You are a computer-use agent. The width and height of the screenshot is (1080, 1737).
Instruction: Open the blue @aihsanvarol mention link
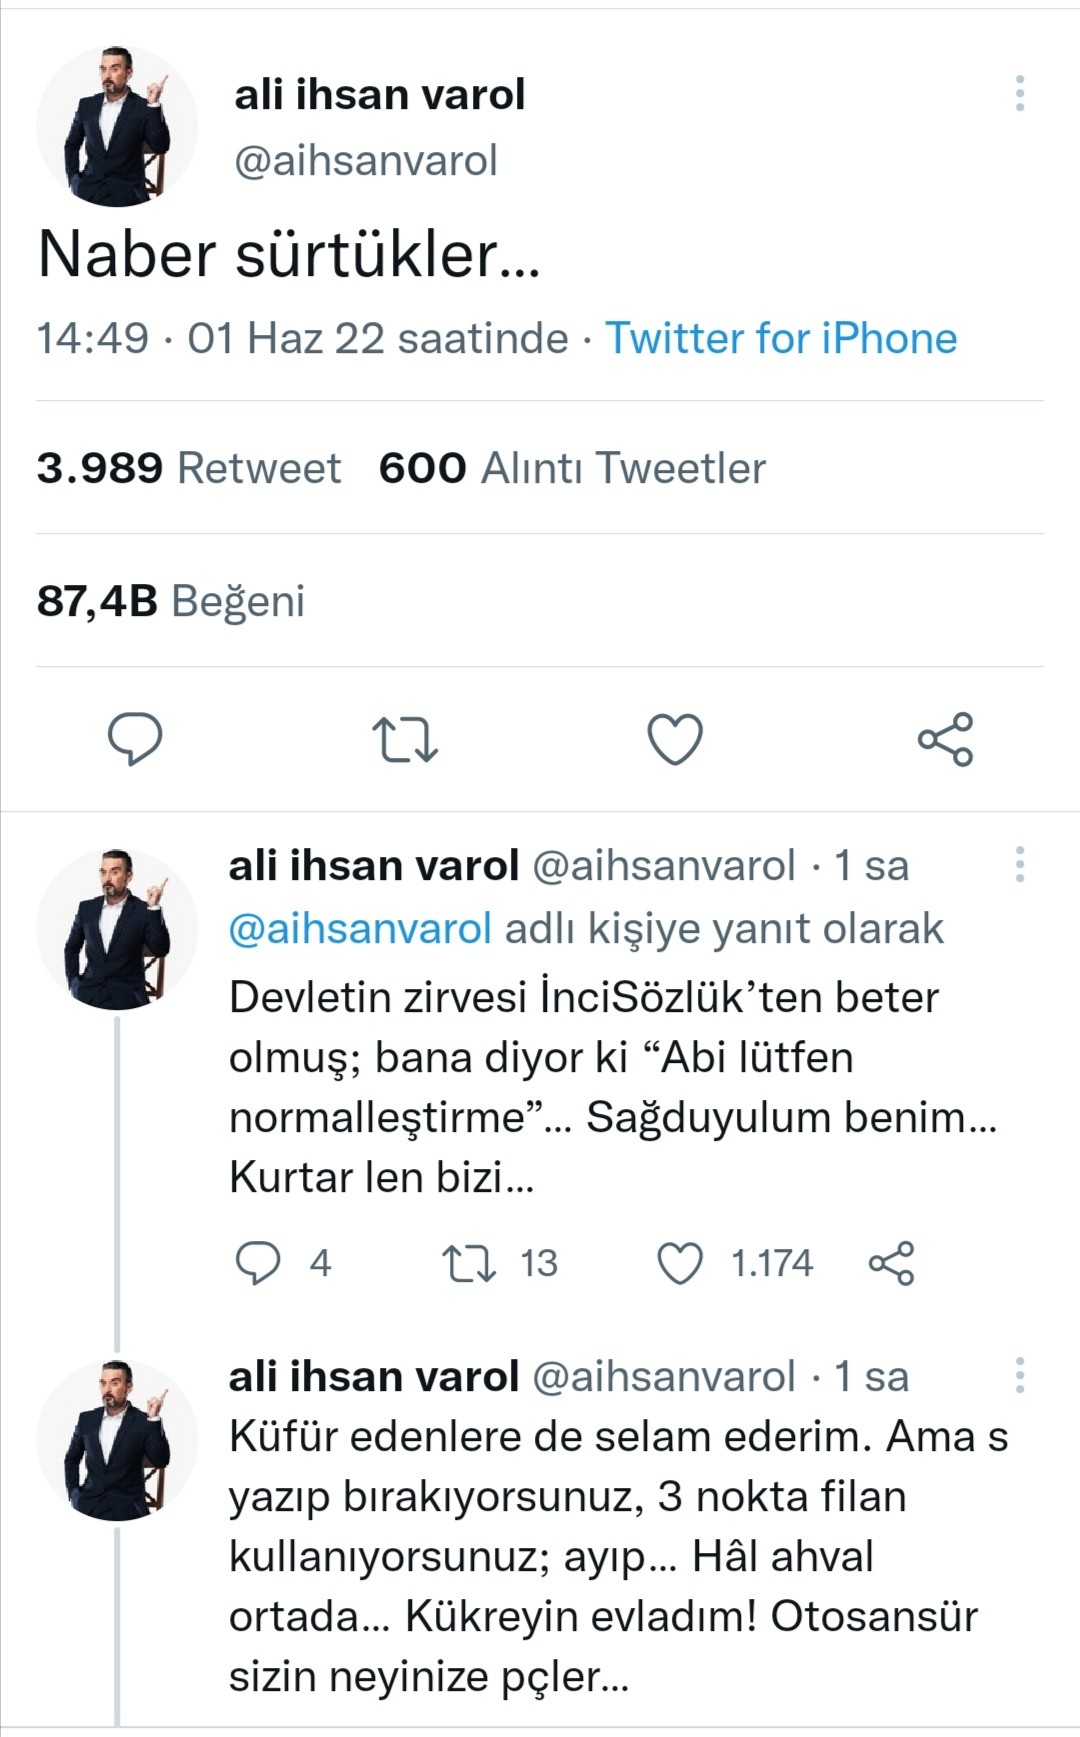click(x=360, y=928)
